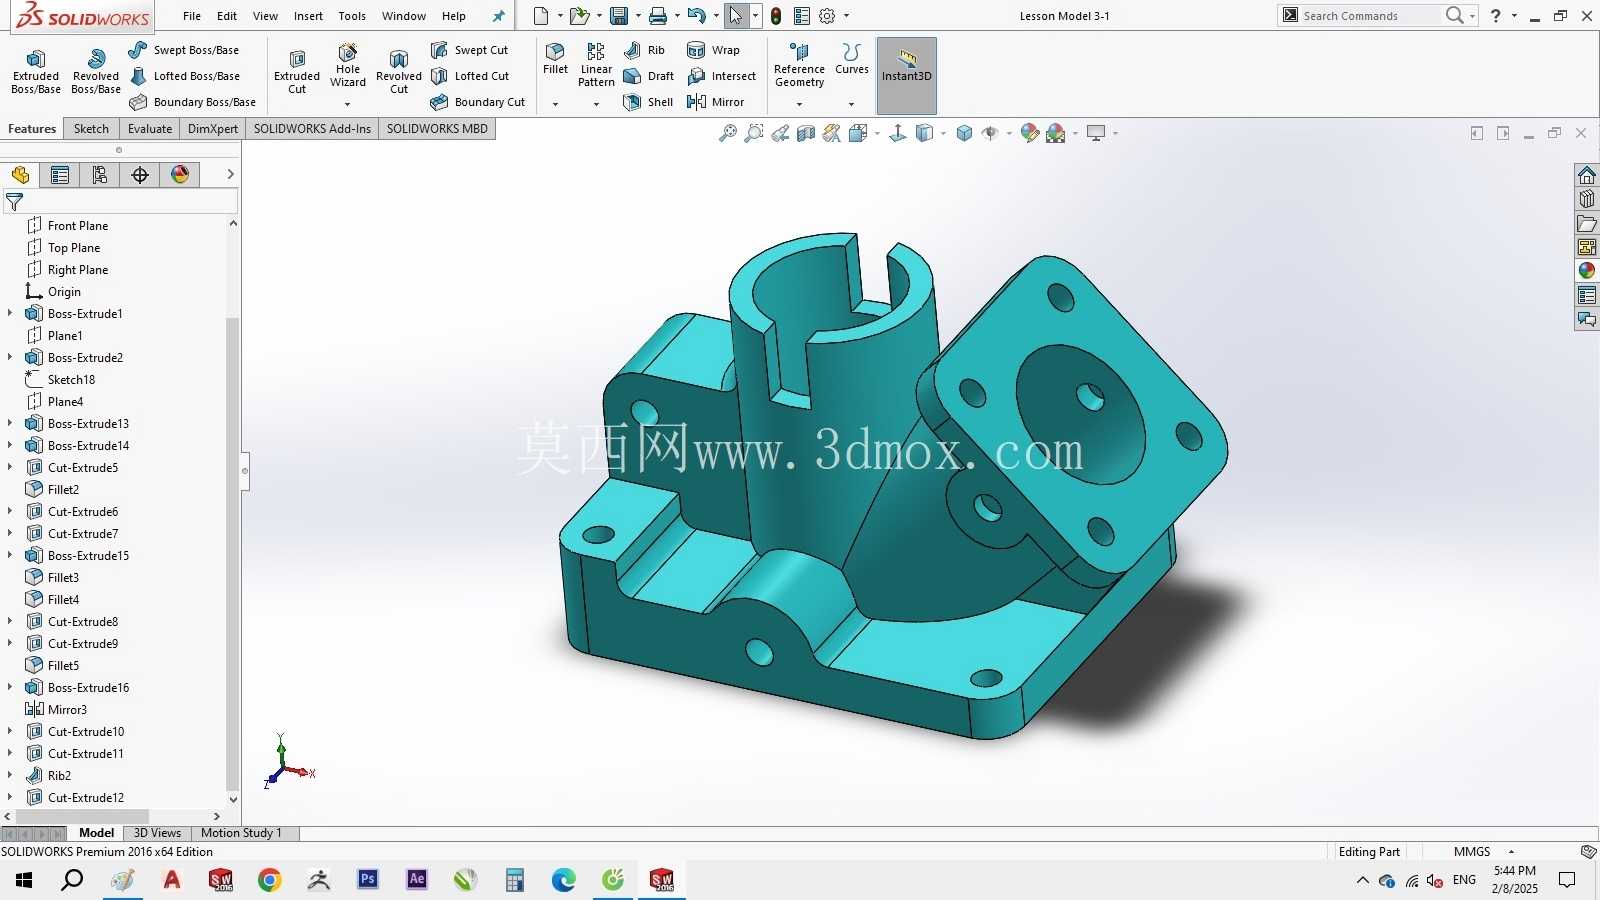
Task: Select the Revolved Cut tool
Action: coord(399,72)
